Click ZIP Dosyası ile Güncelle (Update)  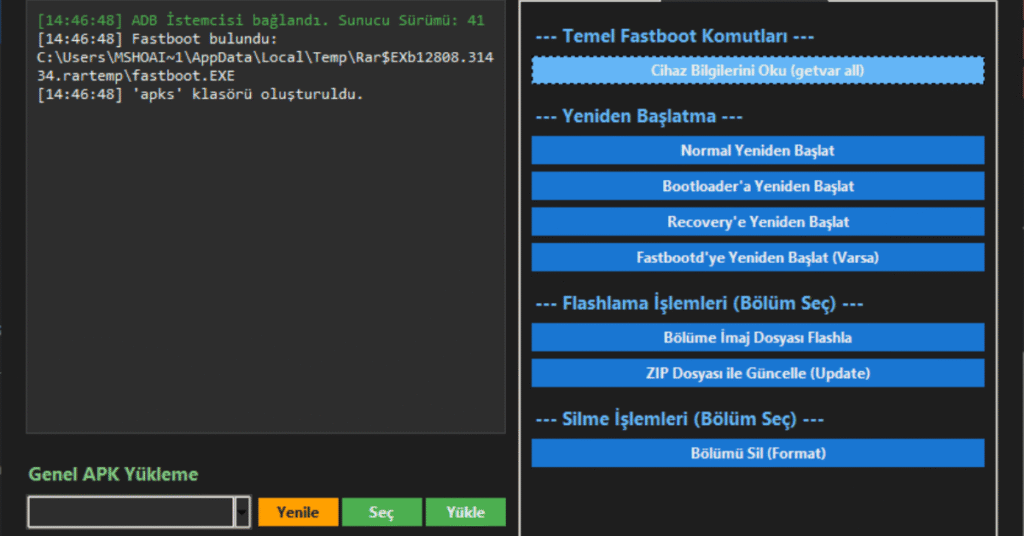pos(758,373)
